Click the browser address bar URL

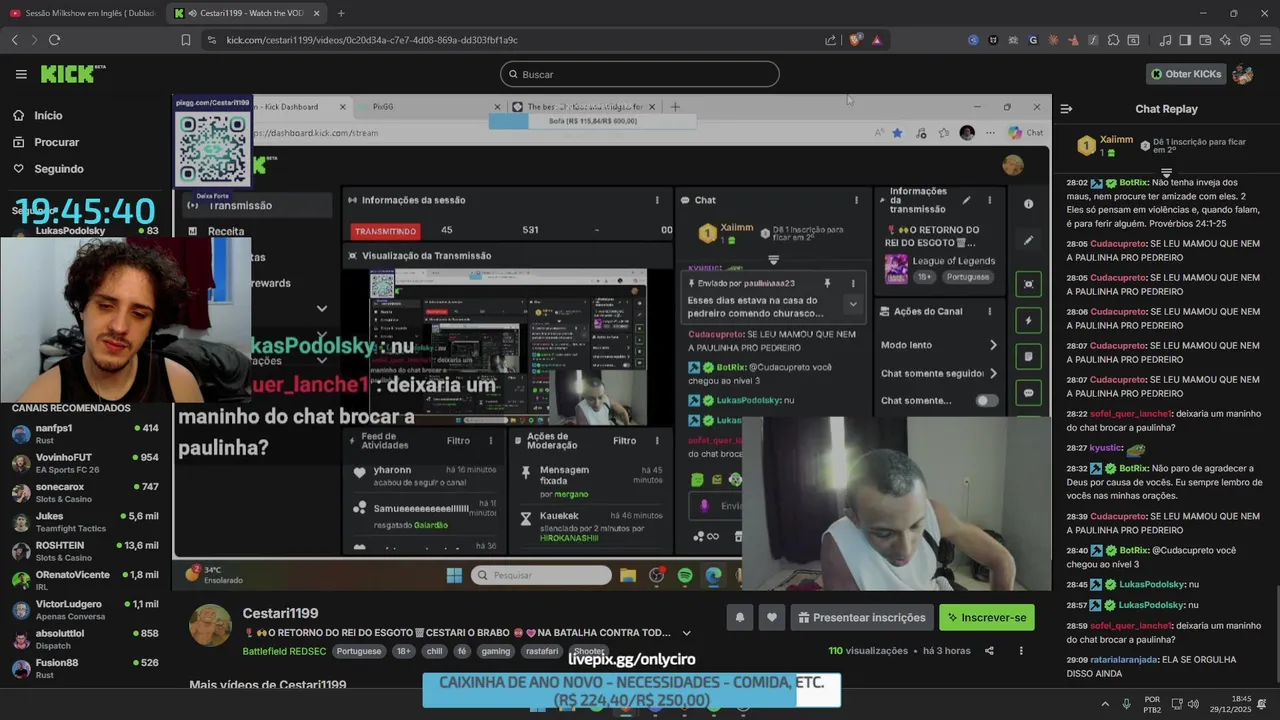(x=372, y=40)
